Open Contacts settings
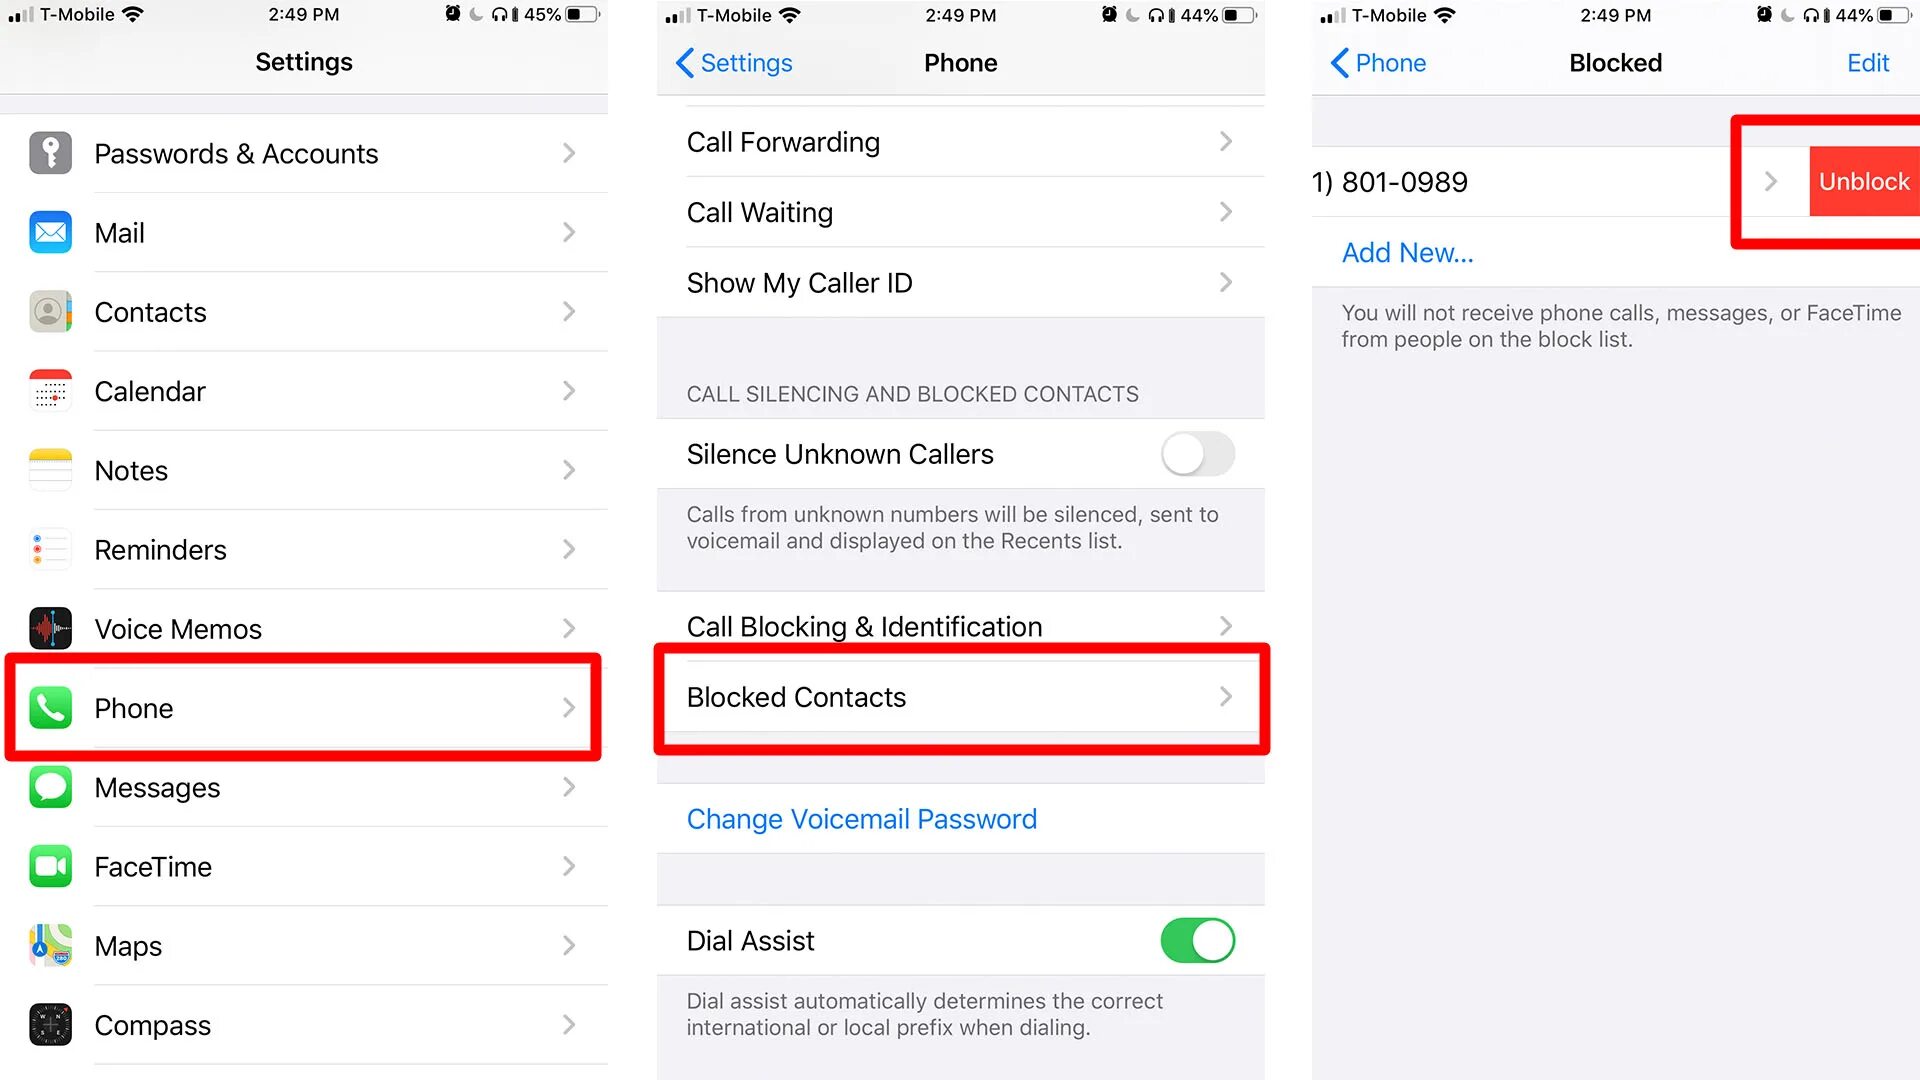Image resolution: width=1920 pixels, height=1080 pixels. (303, 313)
